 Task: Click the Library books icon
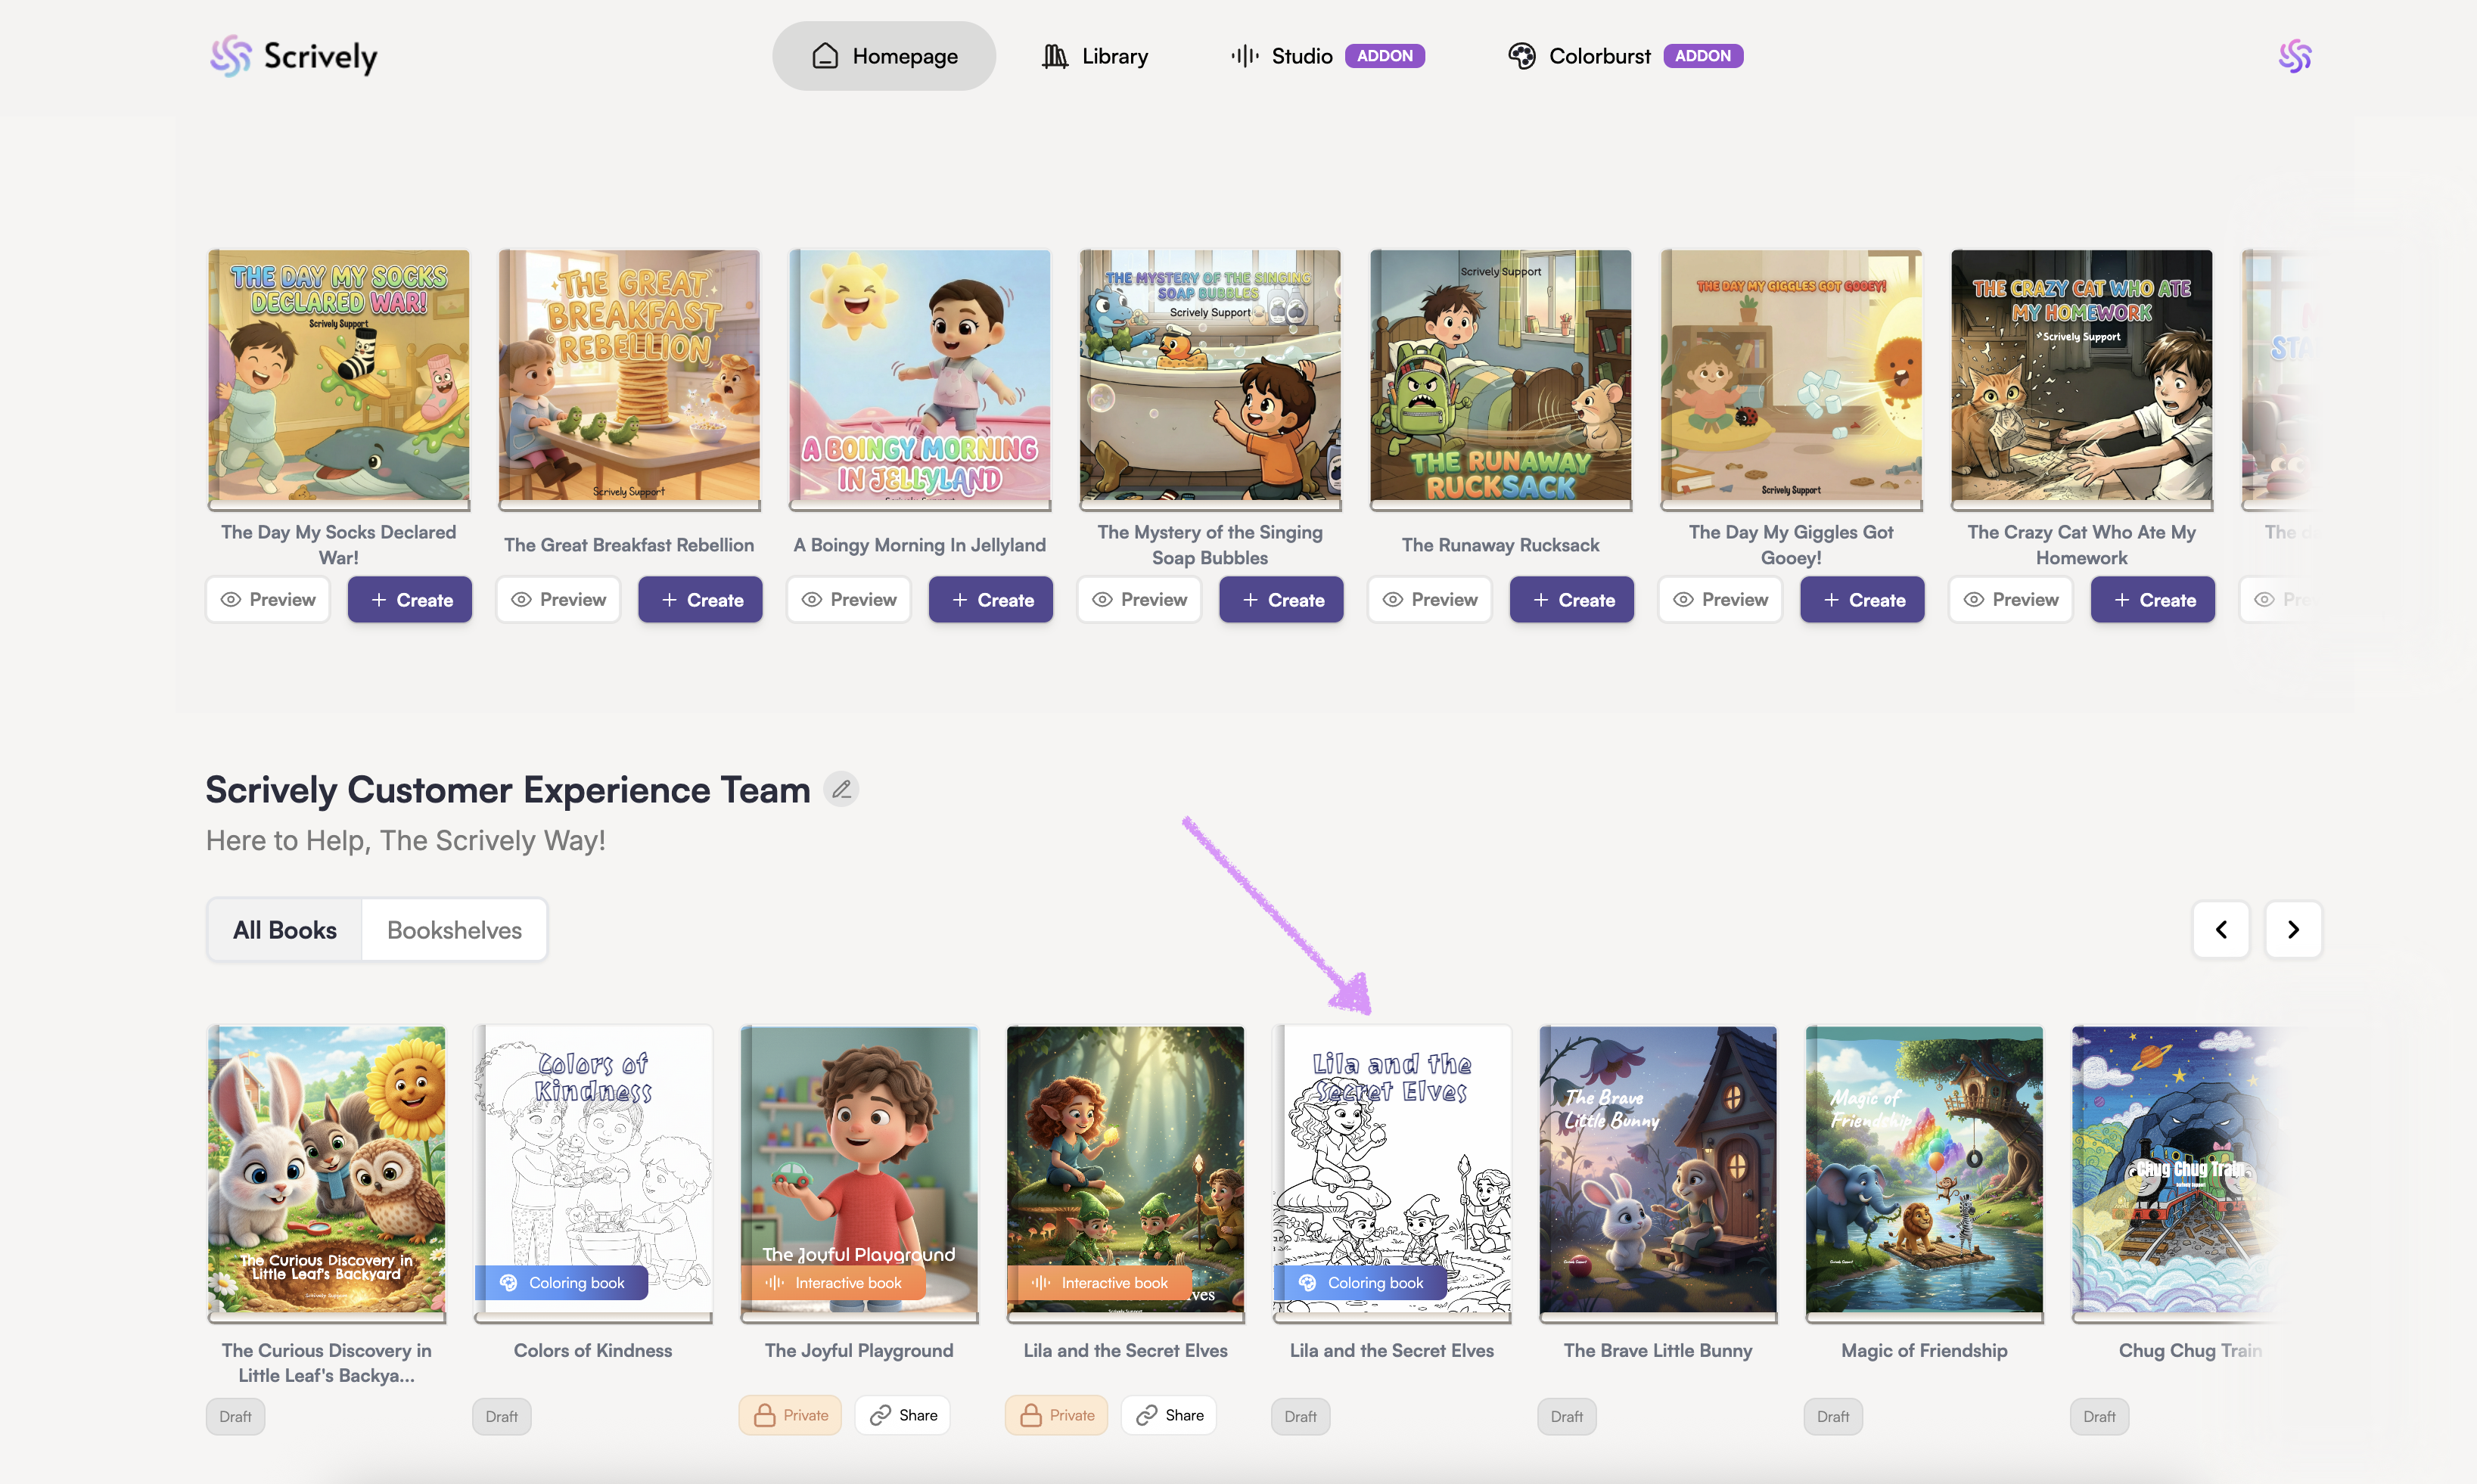point(1054,56)
